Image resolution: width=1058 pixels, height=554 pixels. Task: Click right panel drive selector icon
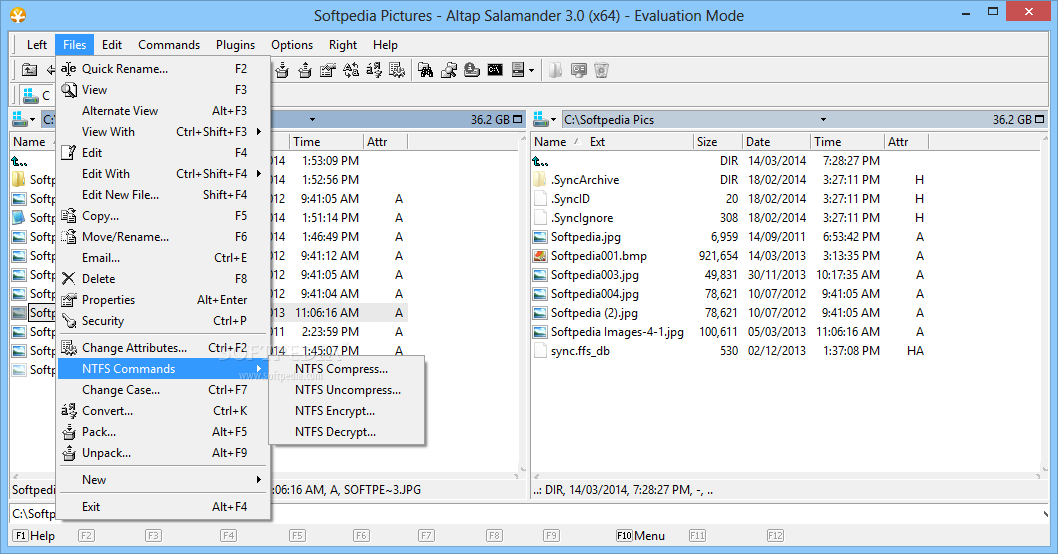pos(541,119)
